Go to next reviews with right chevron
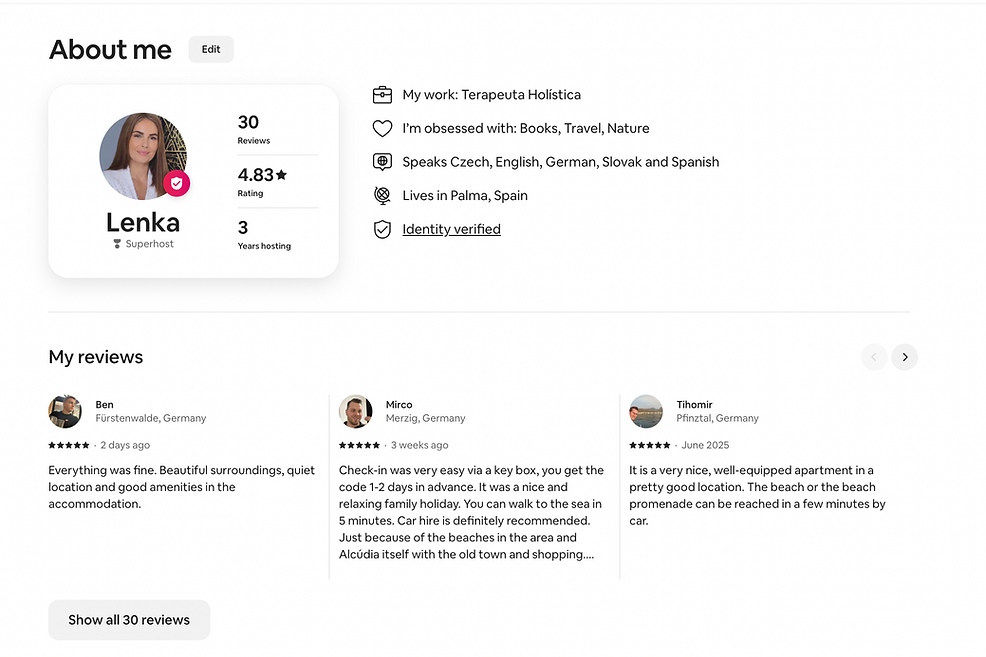The image size is (986, 657). tap(904, 357)
